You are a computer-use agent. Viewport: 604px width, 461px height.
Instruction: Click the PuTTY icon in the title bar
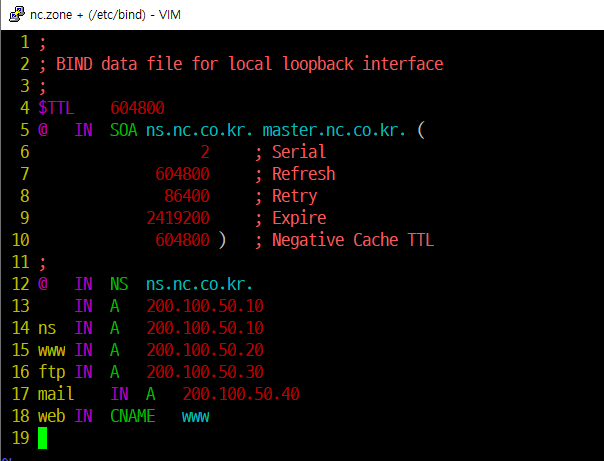pos(17,15)
